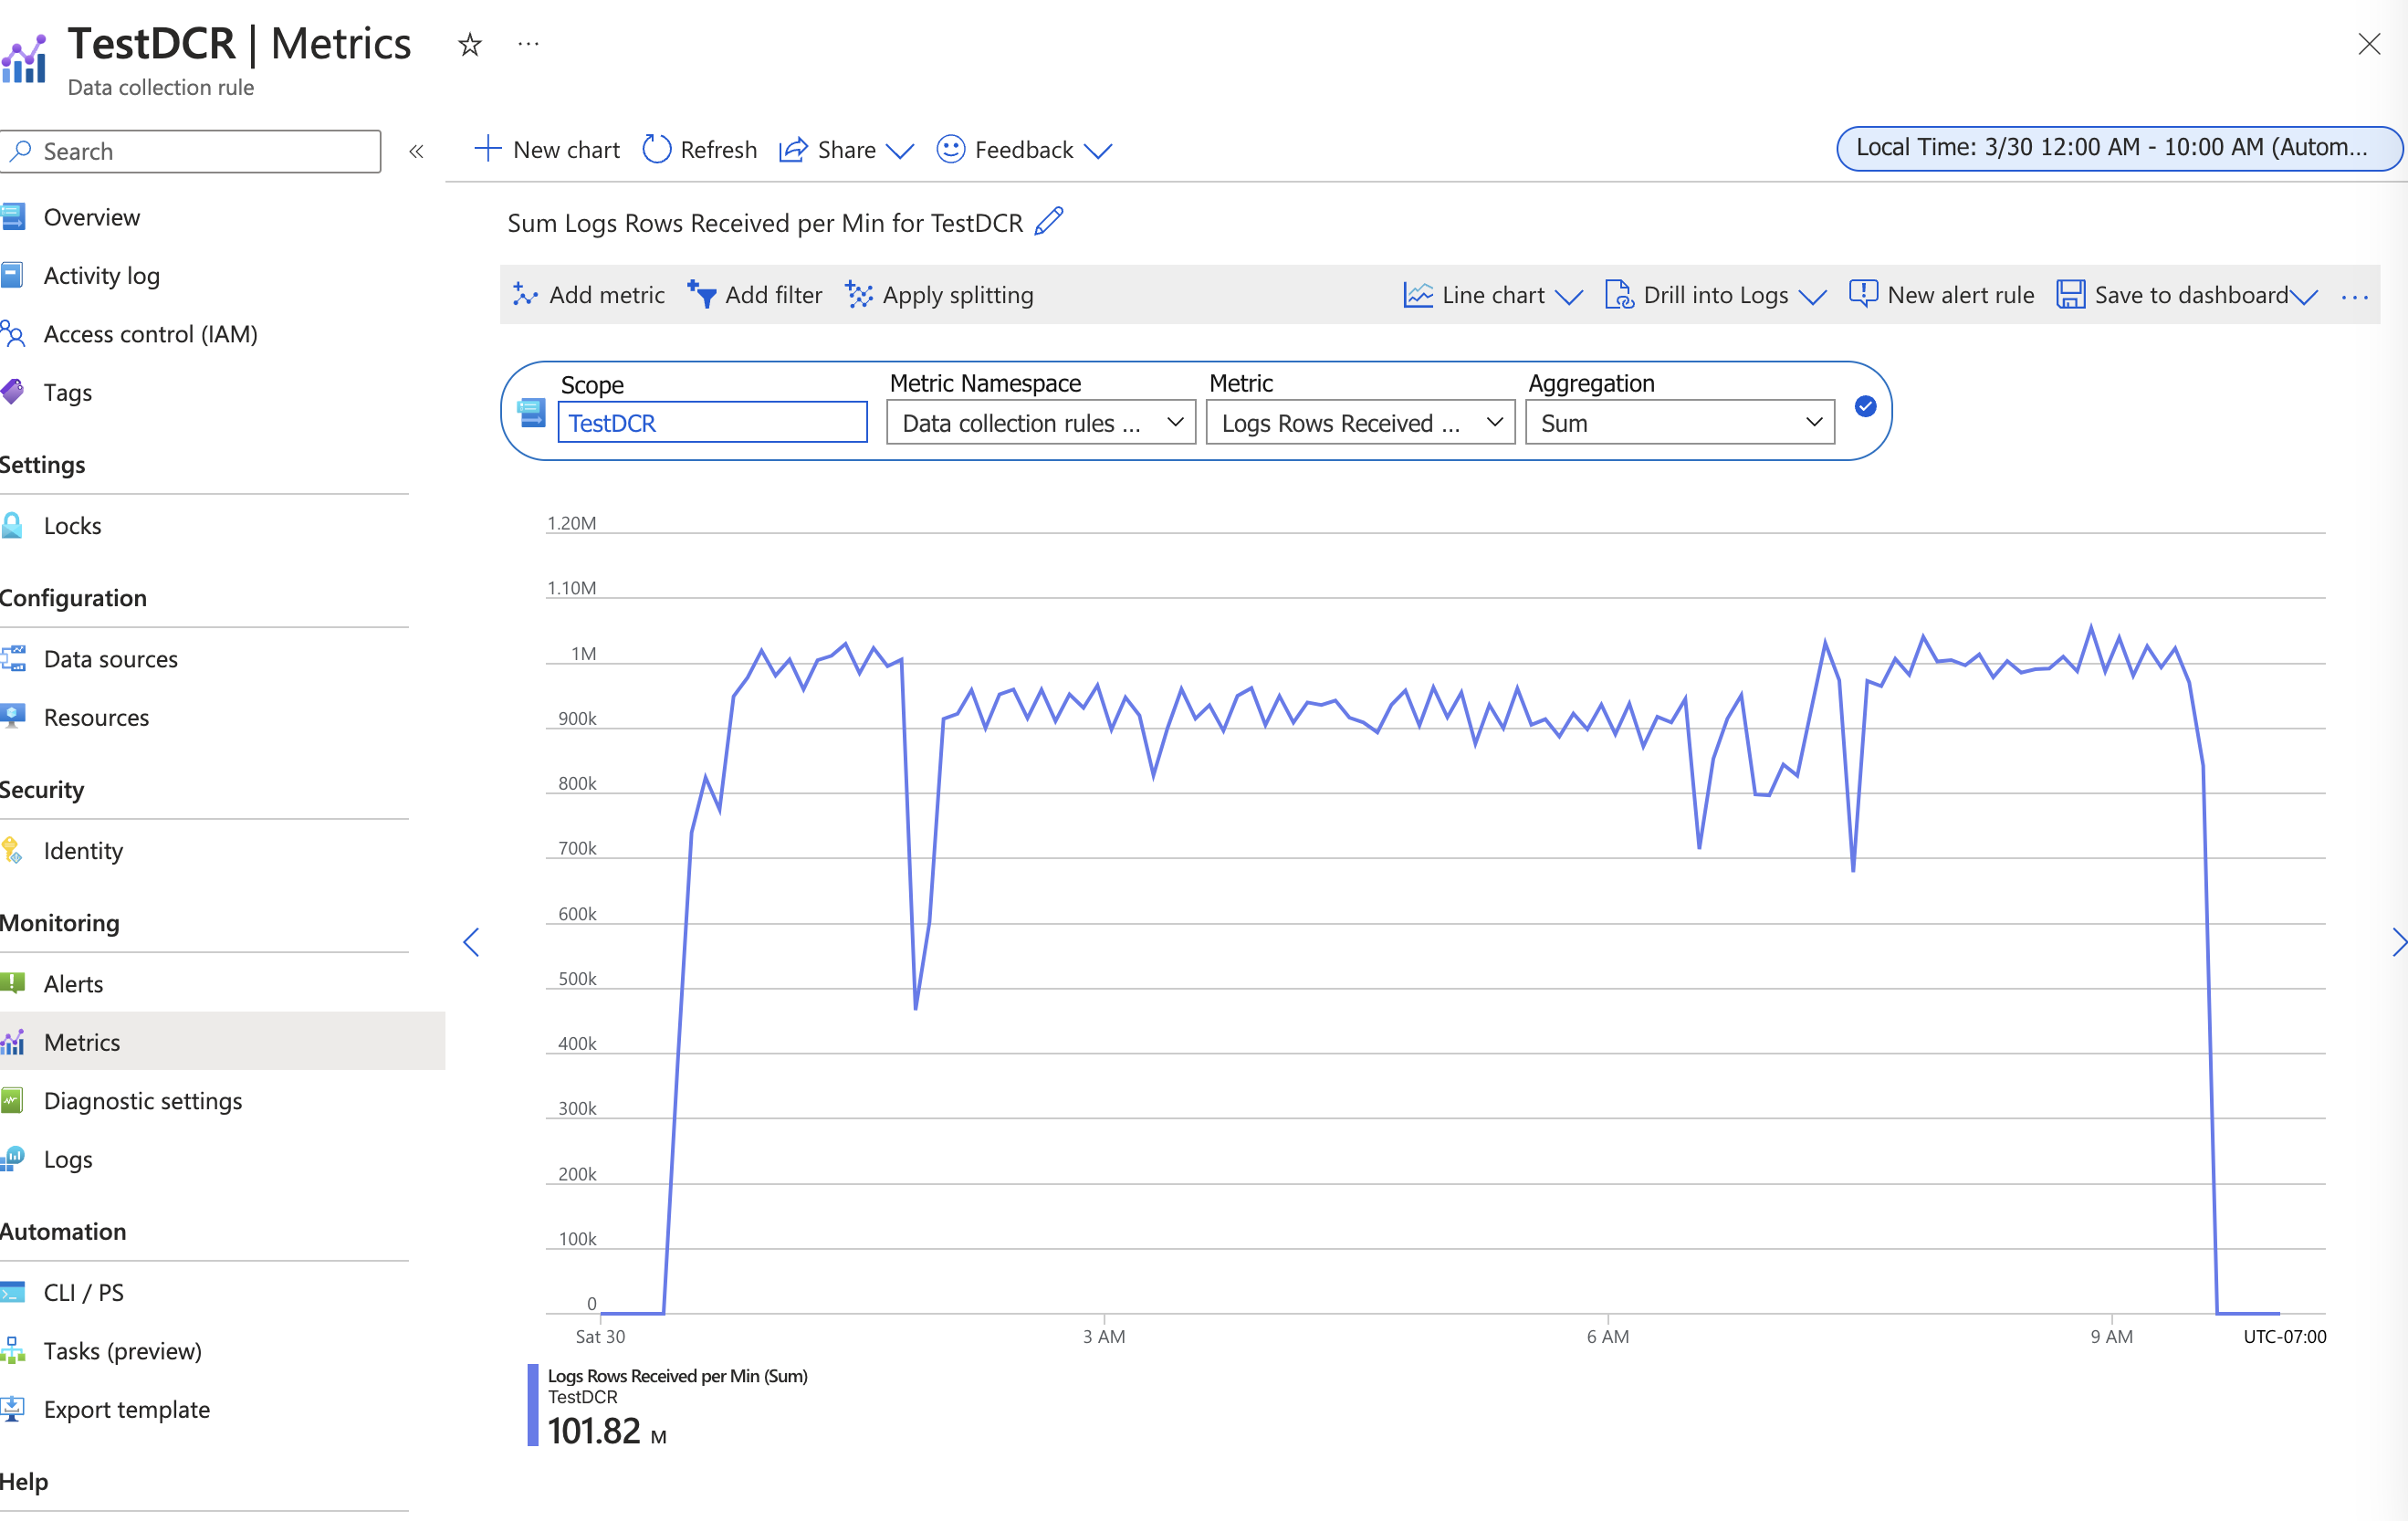Click the blue legend color bar

[x=533, y=1405]
